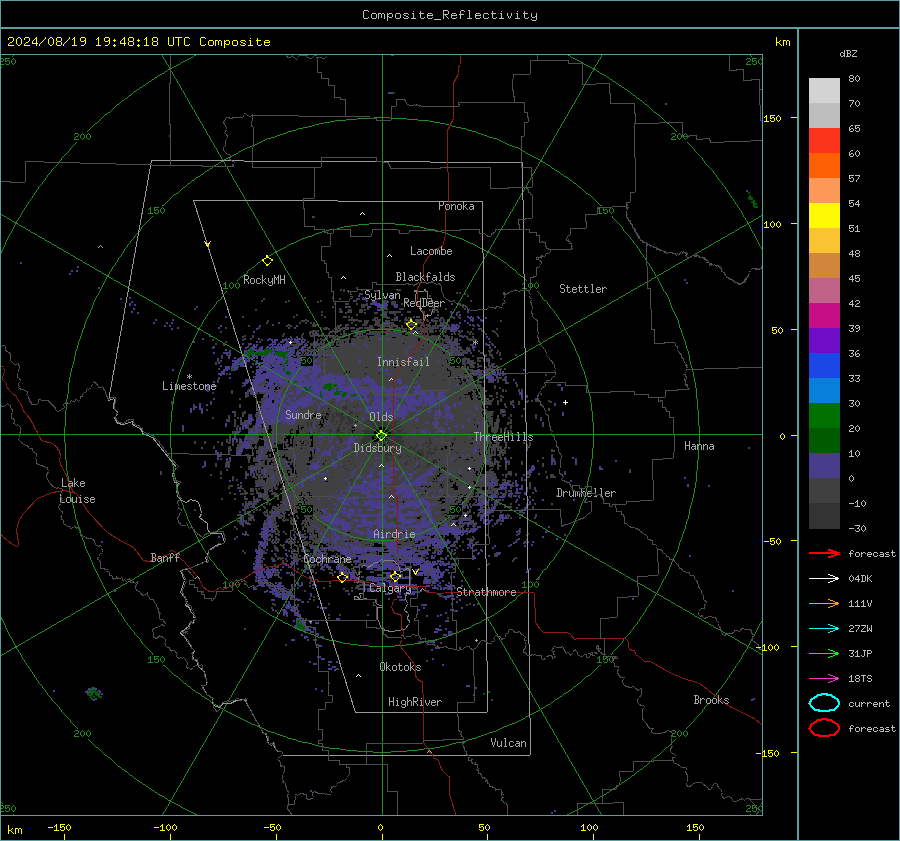Select the ThreeHills label
900x841 pixels.
[503, 437]
